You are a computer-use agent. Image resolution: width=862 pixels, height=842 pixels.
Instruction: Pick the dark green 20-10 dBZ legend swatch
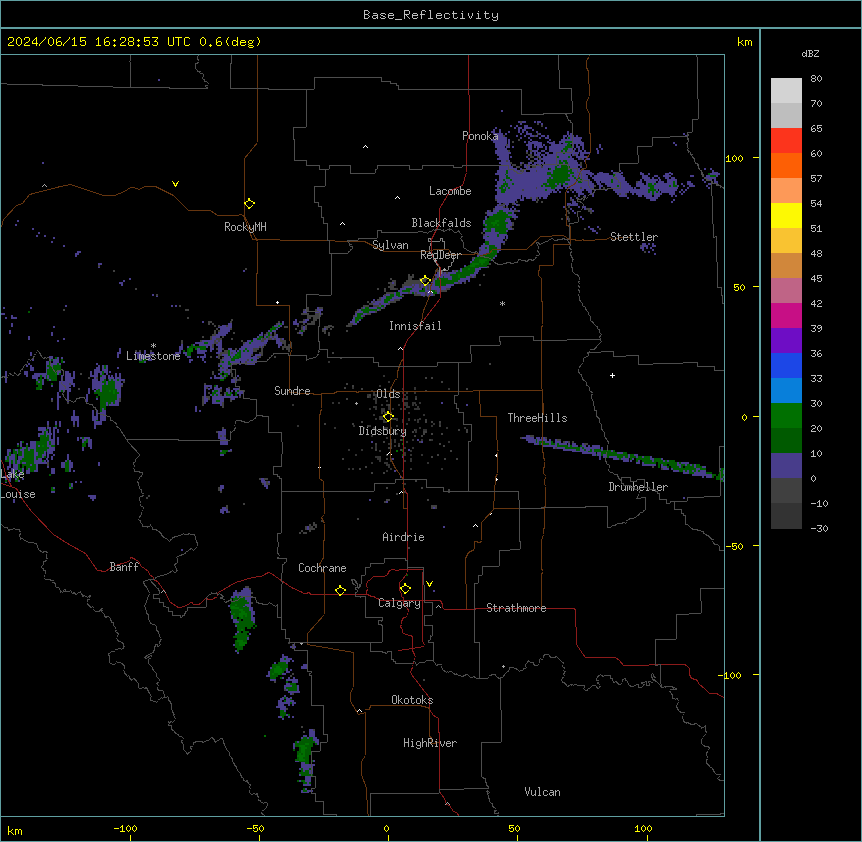(786, 441)
